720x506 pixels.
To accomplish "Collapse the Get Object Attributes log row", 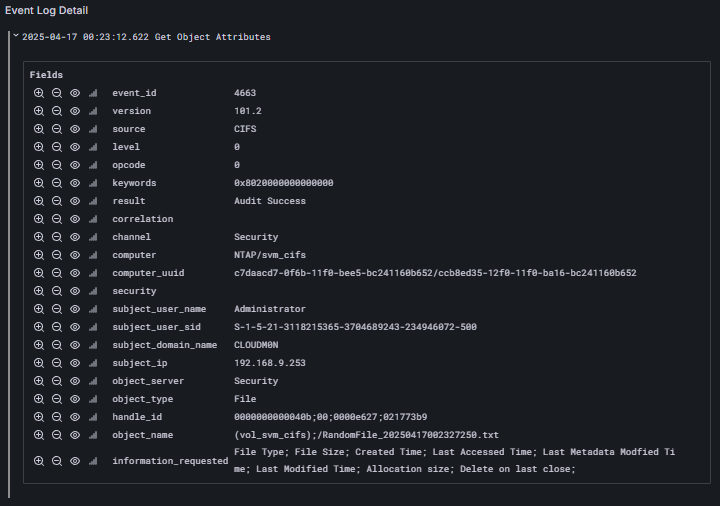I will tap(16, 35).
